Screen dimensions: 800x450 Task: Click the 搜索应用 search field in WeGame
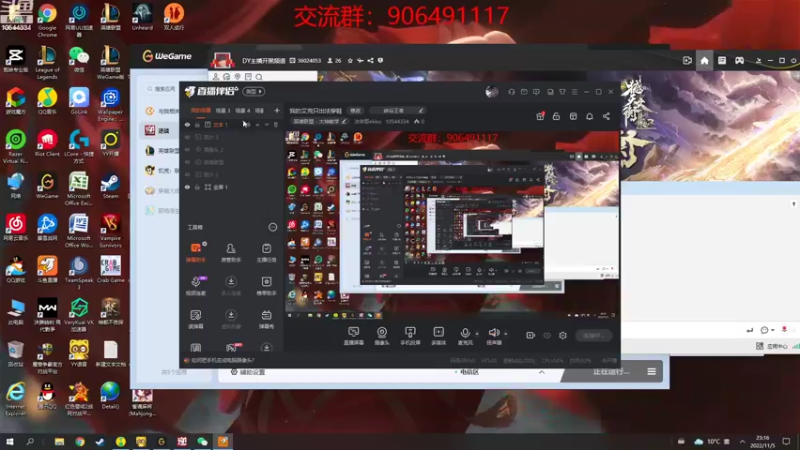[x=161, y=89]
